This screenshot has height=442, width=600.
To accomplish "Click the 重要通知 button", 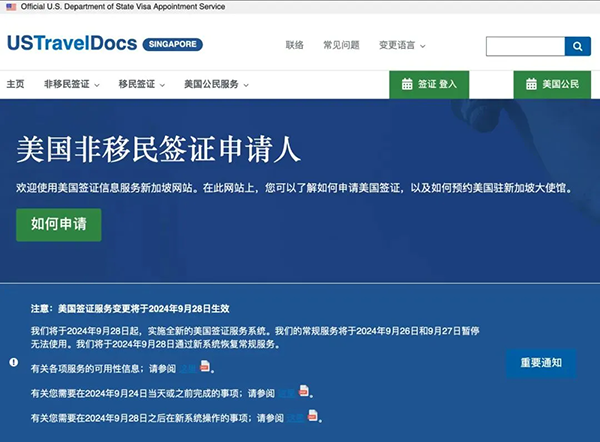I will coord(541,363).
